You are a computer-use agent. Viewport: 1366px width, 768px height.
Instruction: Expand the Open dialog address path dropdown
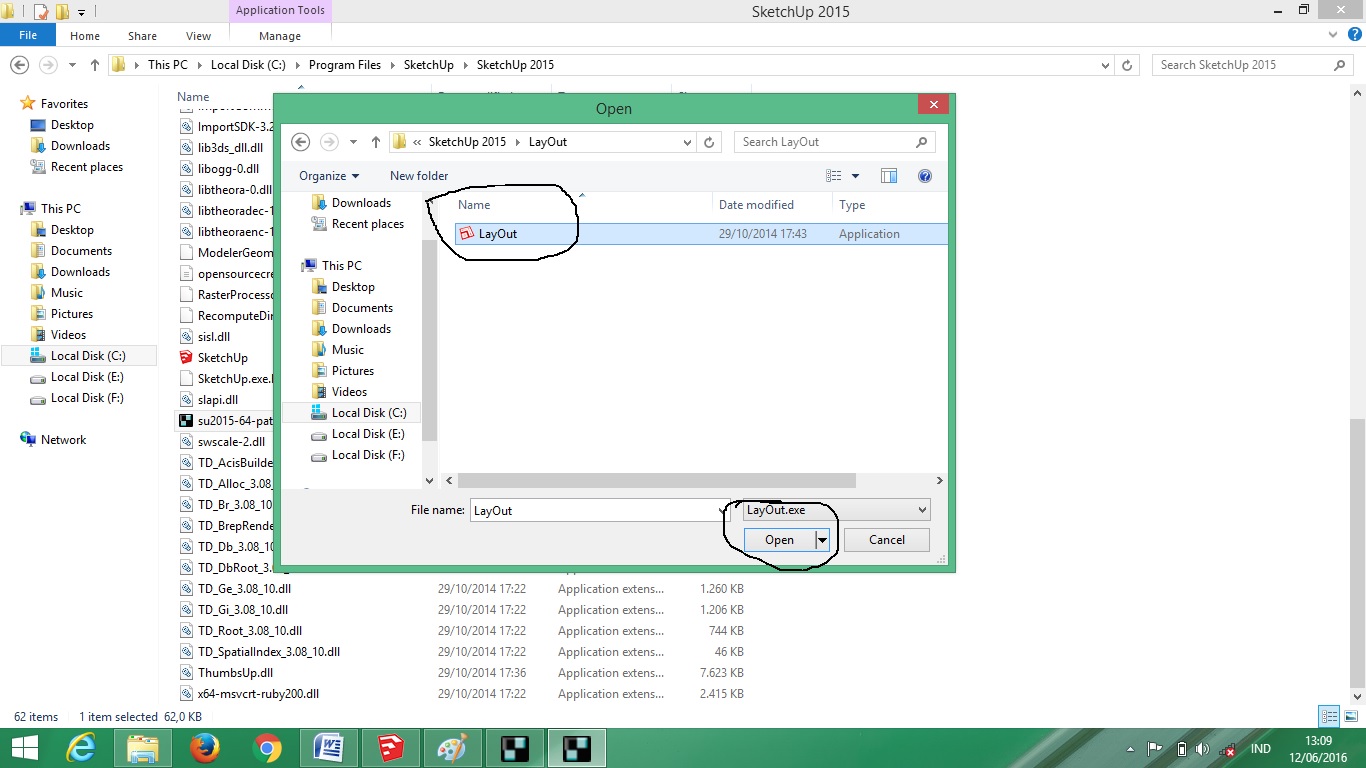[x=687, y=142]
